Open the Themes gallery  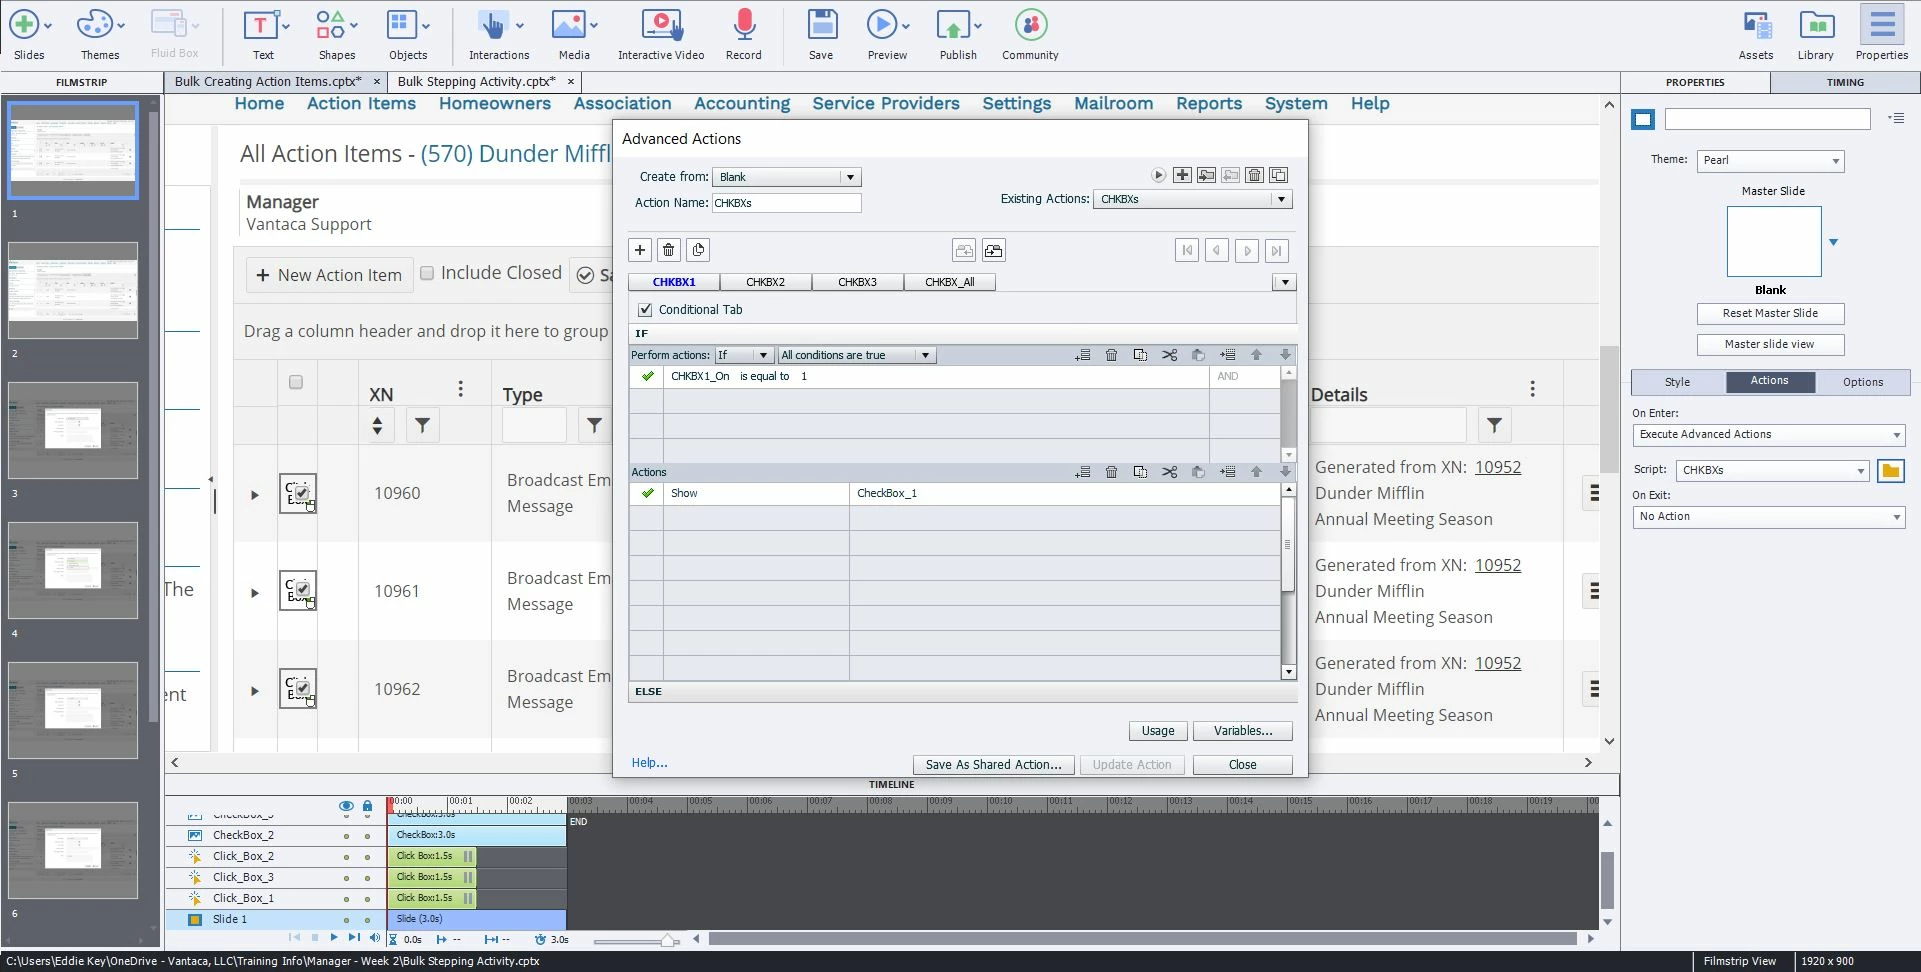point(99,35)
